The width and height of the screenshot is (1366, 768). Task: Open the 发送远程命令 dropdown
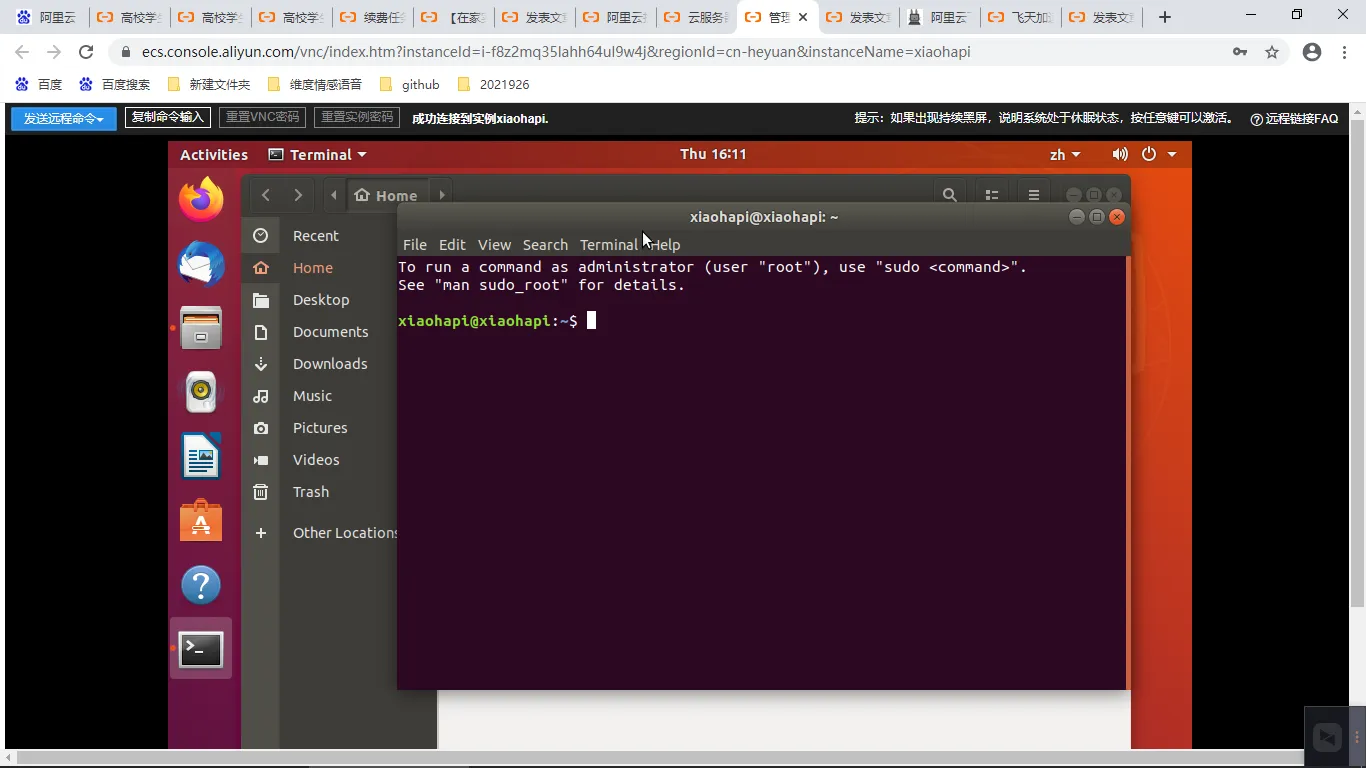pyautogui.click(x=64, y=118)
